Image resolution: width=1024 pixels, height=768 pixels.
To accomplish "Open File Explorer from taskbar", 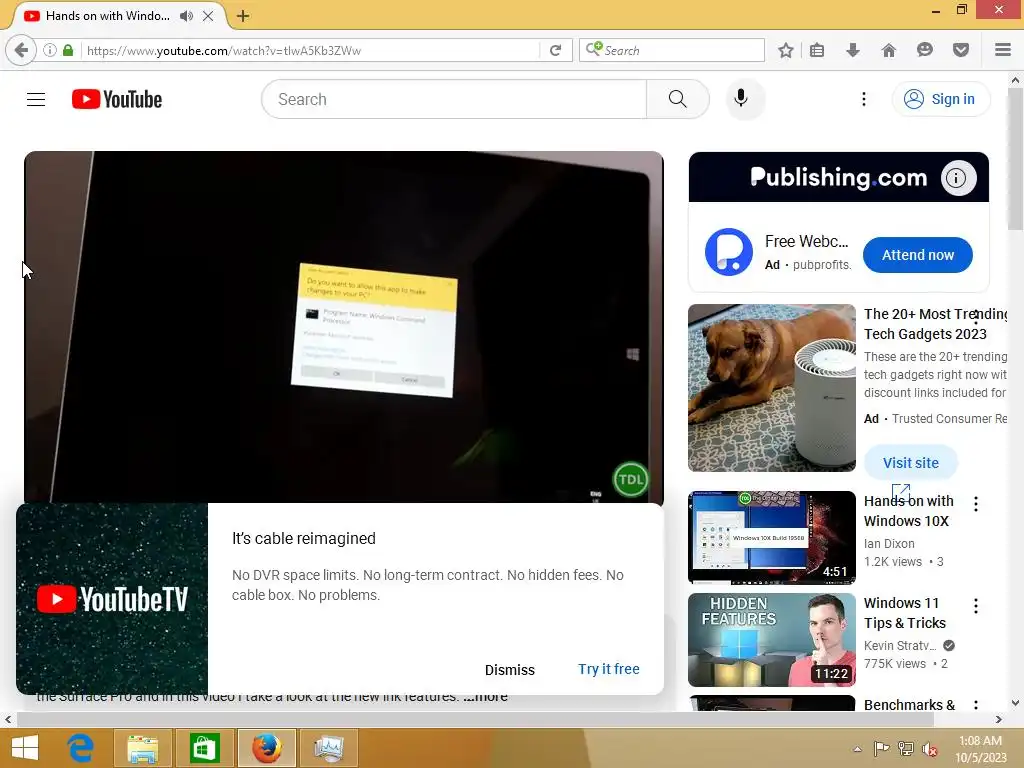I will pos(142,747).
